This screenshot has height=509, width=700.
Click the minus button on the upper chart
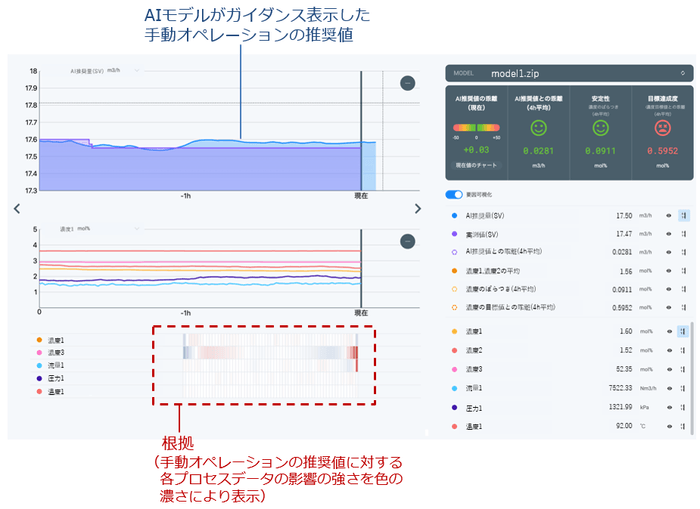point(407,83)
